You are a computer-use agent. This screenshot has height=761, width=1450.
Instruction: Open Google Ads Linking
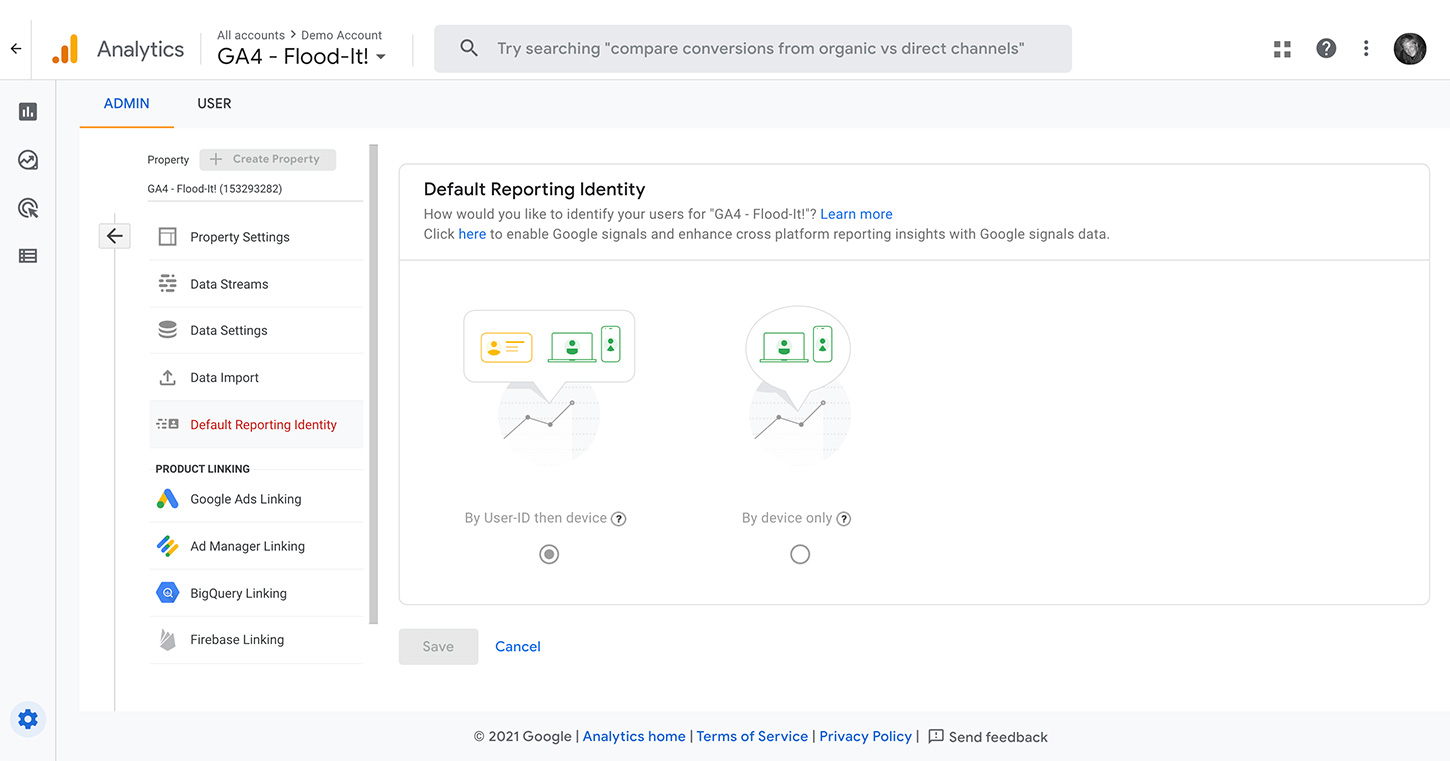pos(256,499)
